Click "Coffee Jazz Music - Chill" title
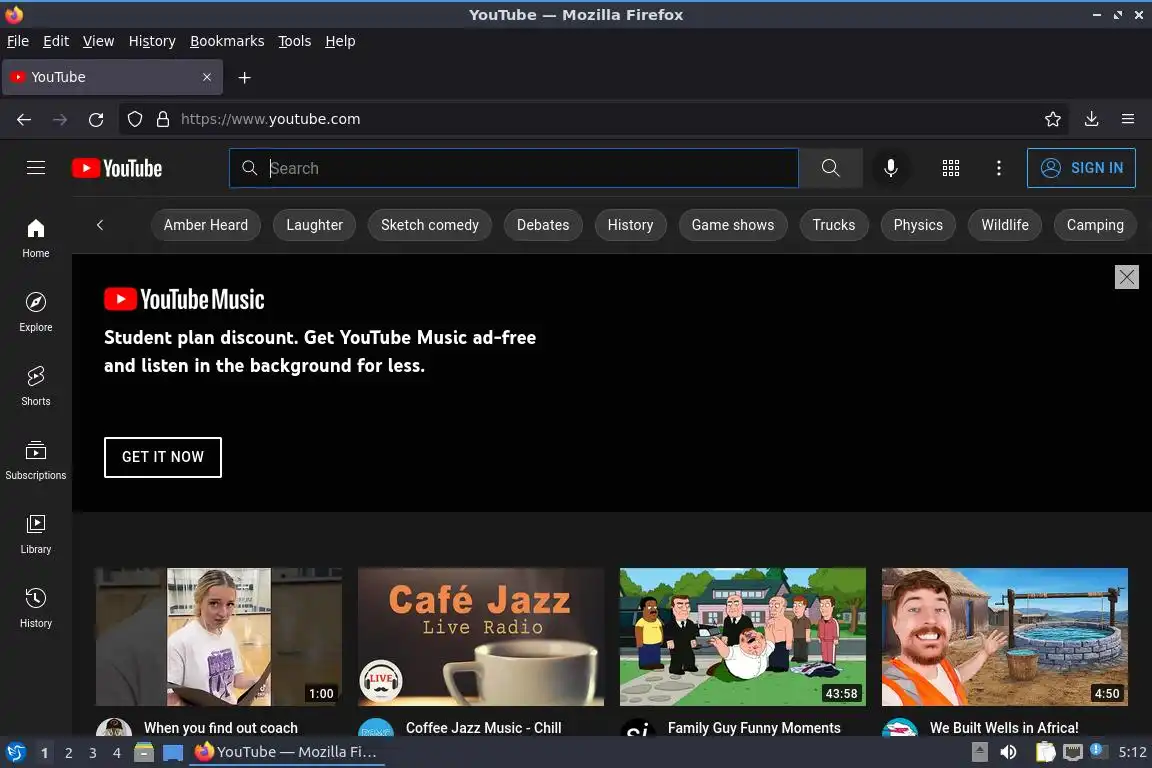Screen dimensions: 1152x768 coord(483,728)
